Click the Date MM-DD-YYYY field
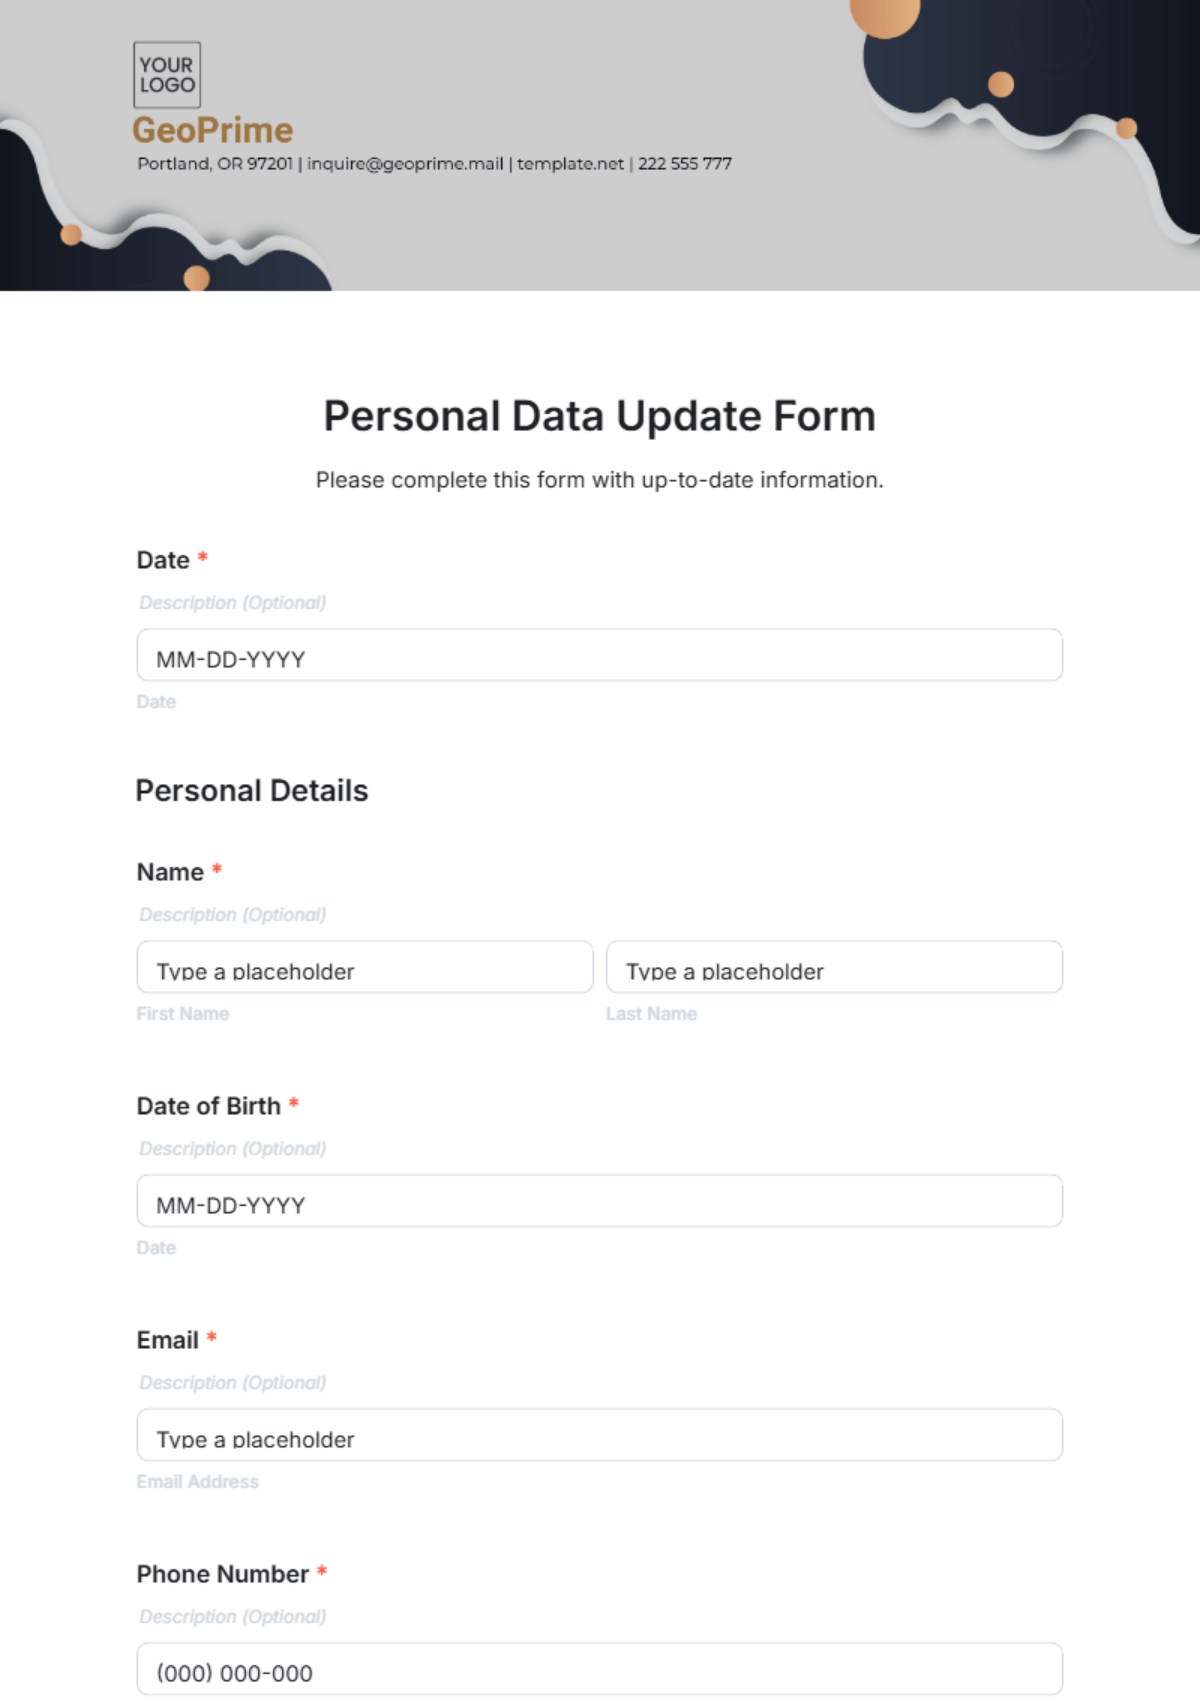The width and height of the screenshot is (1200, 1701). click(x=599, y=655)
